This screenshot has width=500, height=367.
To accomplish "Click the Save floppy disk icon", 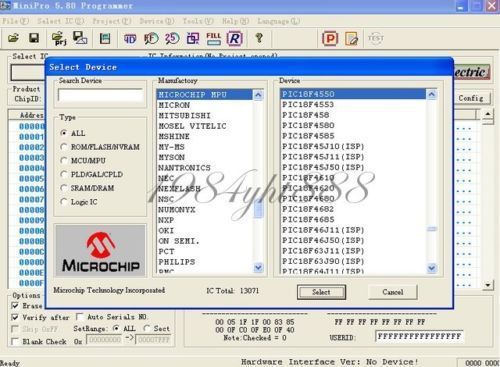I will pos(34,38).
